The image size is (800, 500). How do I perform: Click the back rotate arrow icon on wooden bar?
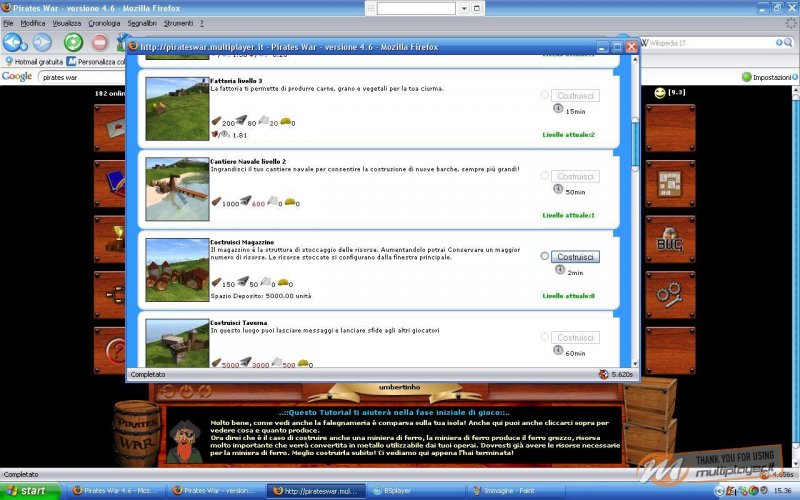point(168,391)
